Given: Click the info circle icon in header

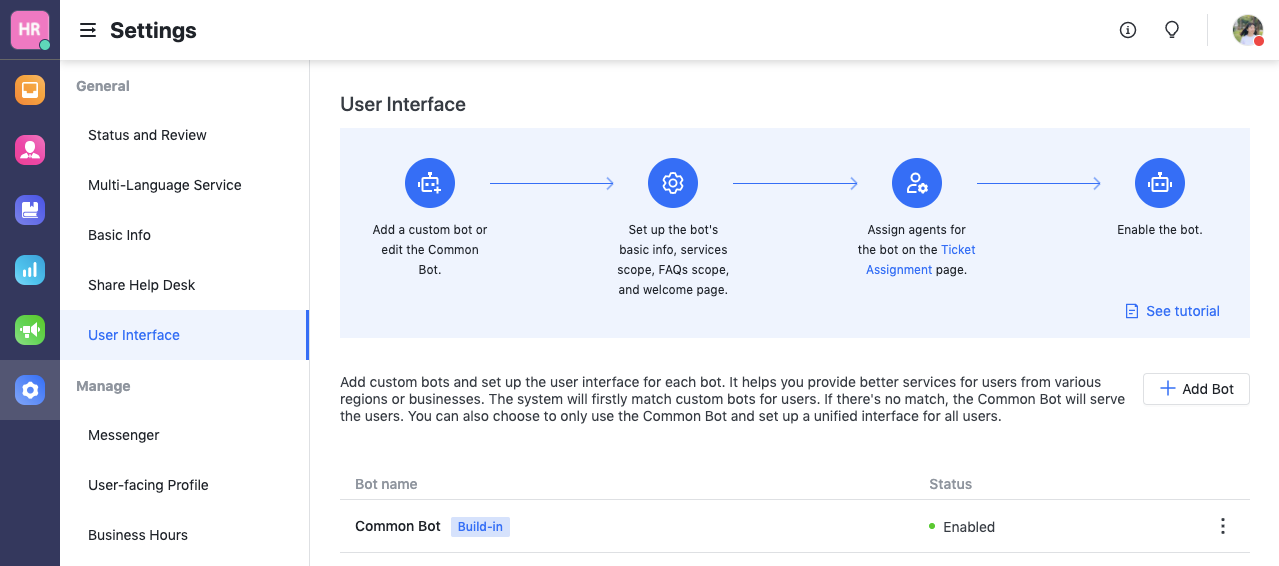Looking at the screenshot, I should point(1128,30).
